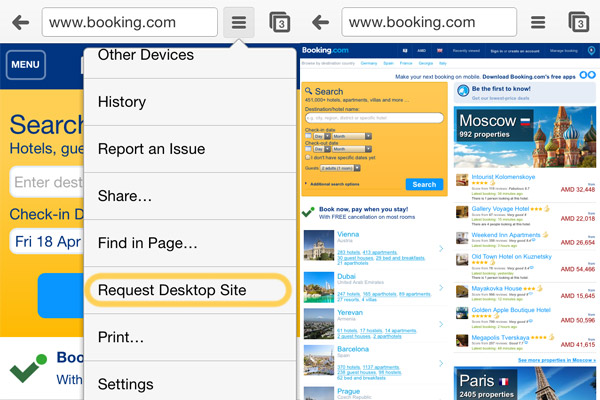Choose Find in Page… menu entry

click(x=190, y=243)
